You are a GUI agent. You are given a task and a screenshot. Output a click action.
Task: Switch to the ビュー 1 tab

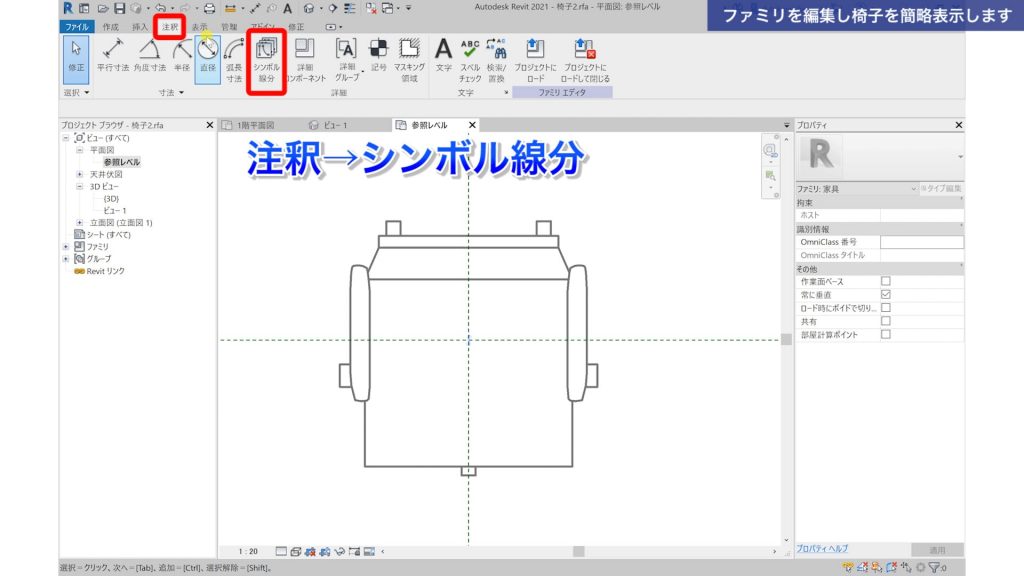pyautogui.click(x=335, y=125)
